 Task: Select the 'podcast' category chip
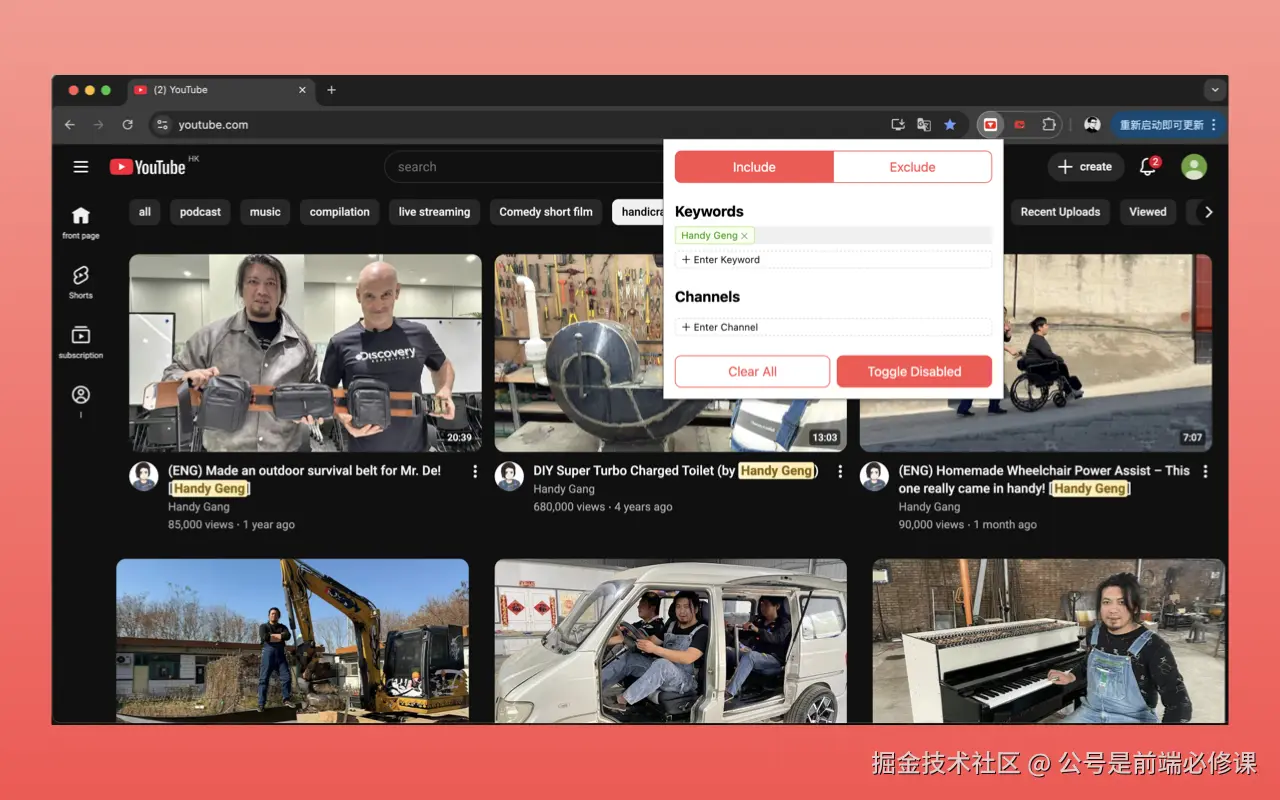coord(200,212)
